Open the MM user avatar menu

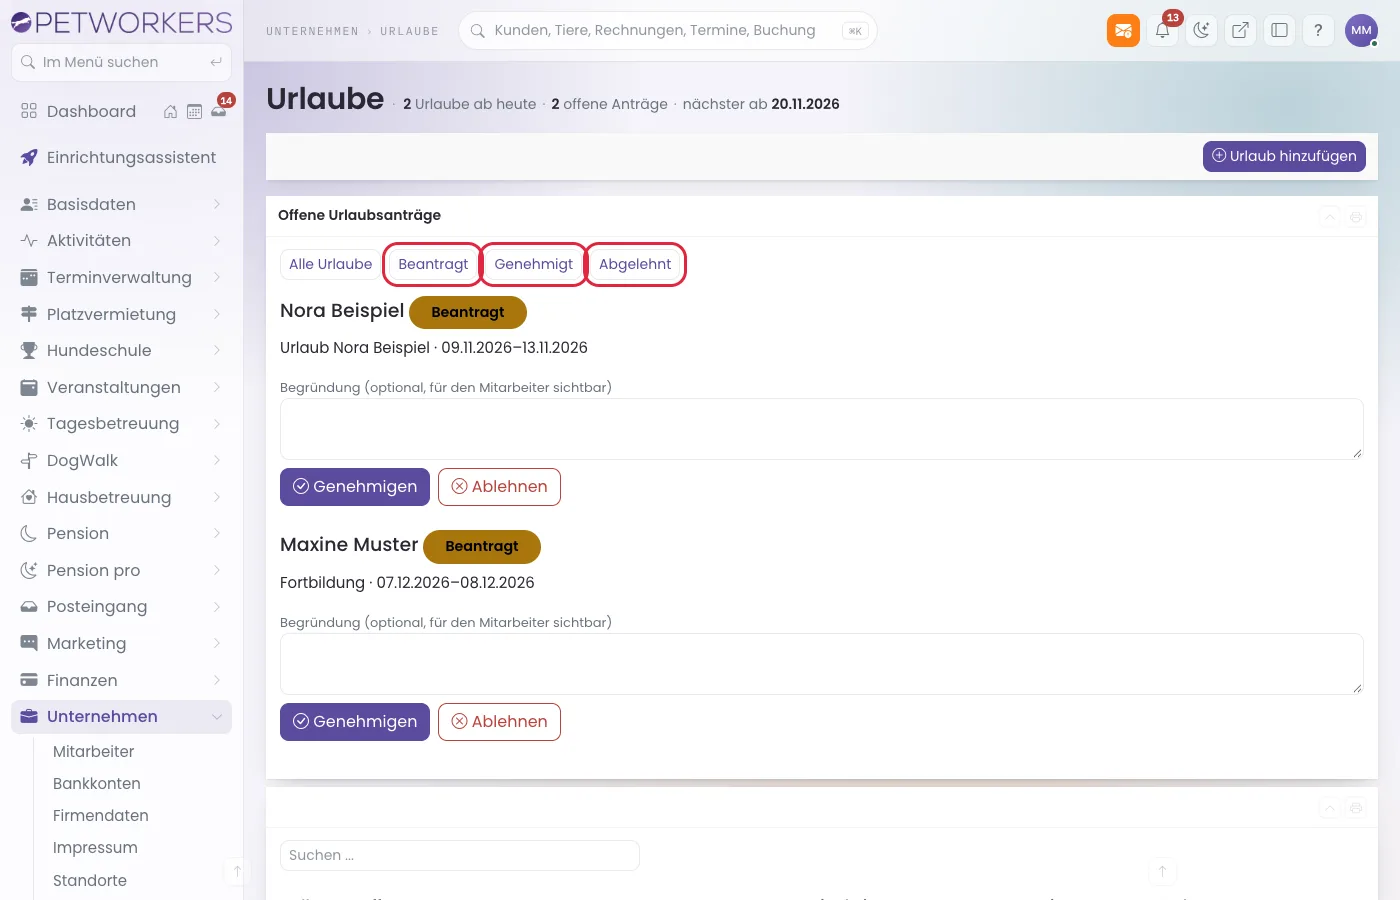point(1361,30)
